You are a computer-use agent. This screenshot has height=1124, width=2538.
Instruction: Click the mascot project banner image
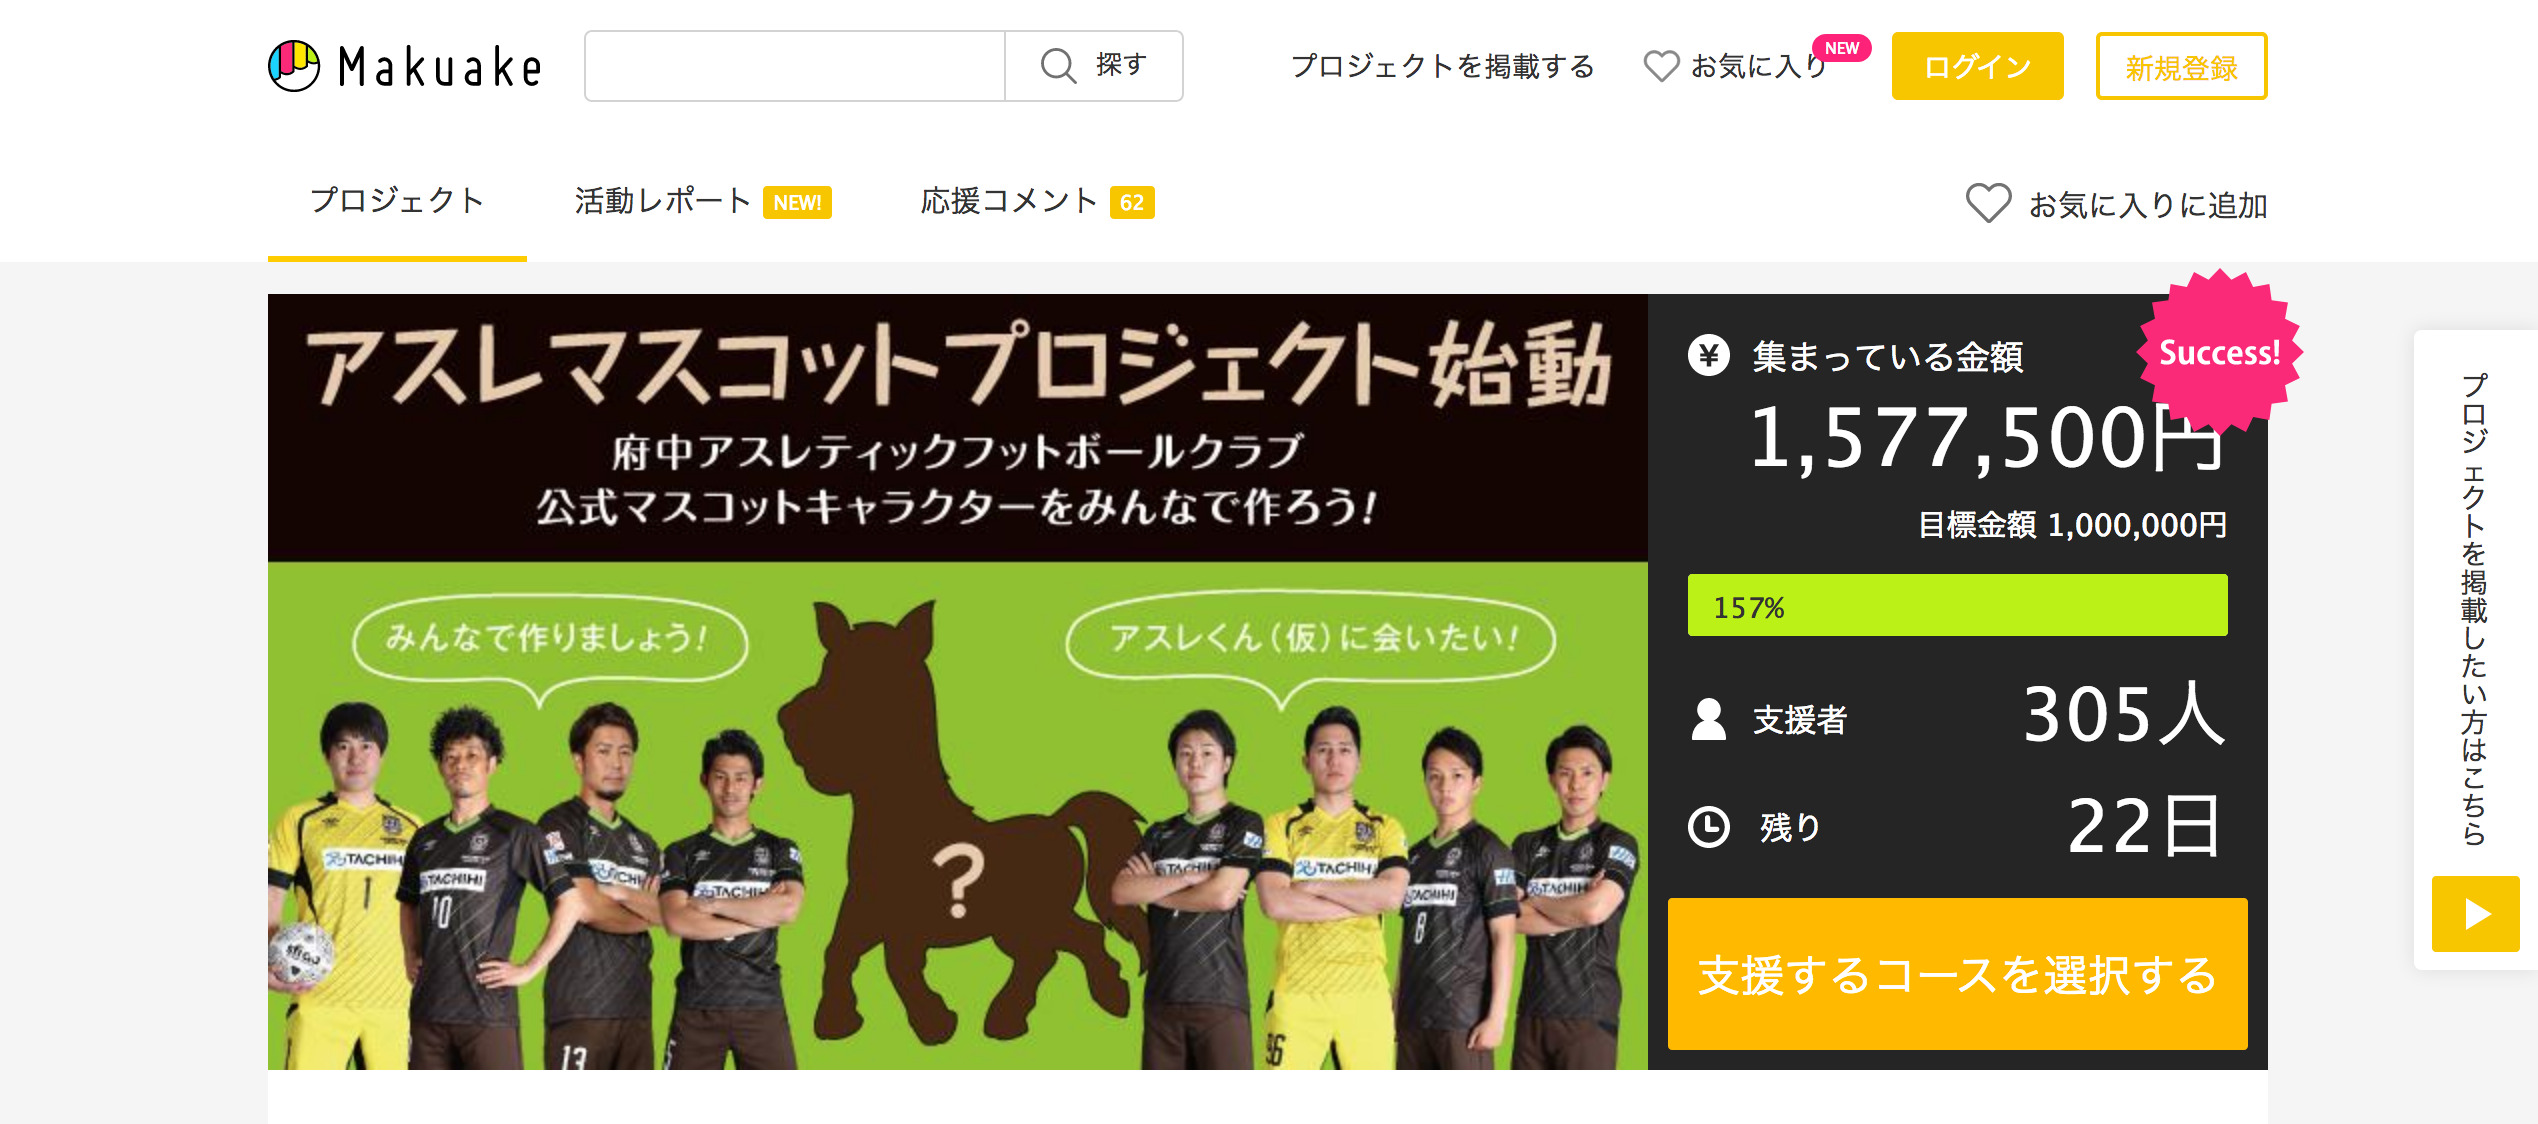(957, 682)
